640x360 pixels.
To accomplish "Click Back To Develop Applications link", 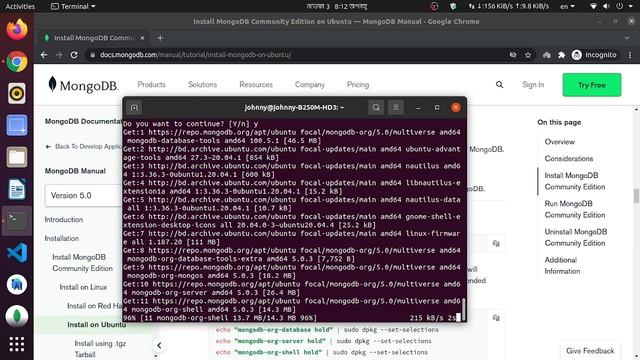I will point(84,147).
